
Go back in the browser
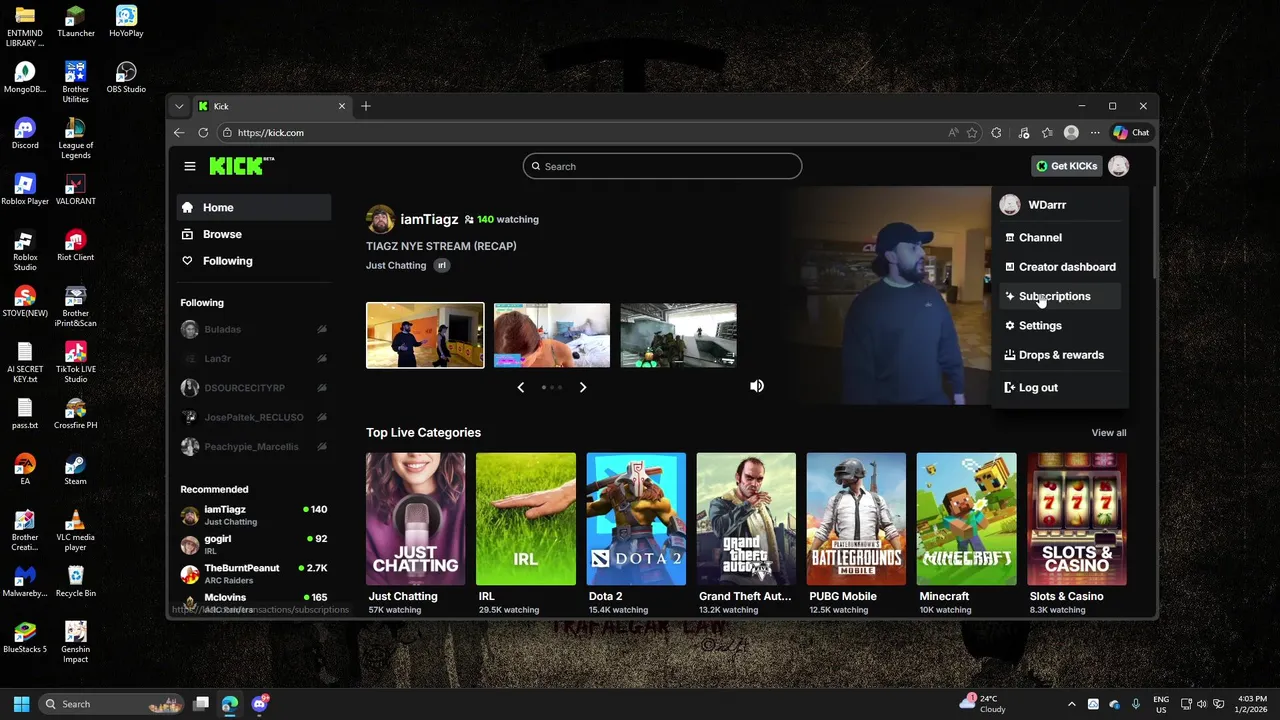coord(179,132)
